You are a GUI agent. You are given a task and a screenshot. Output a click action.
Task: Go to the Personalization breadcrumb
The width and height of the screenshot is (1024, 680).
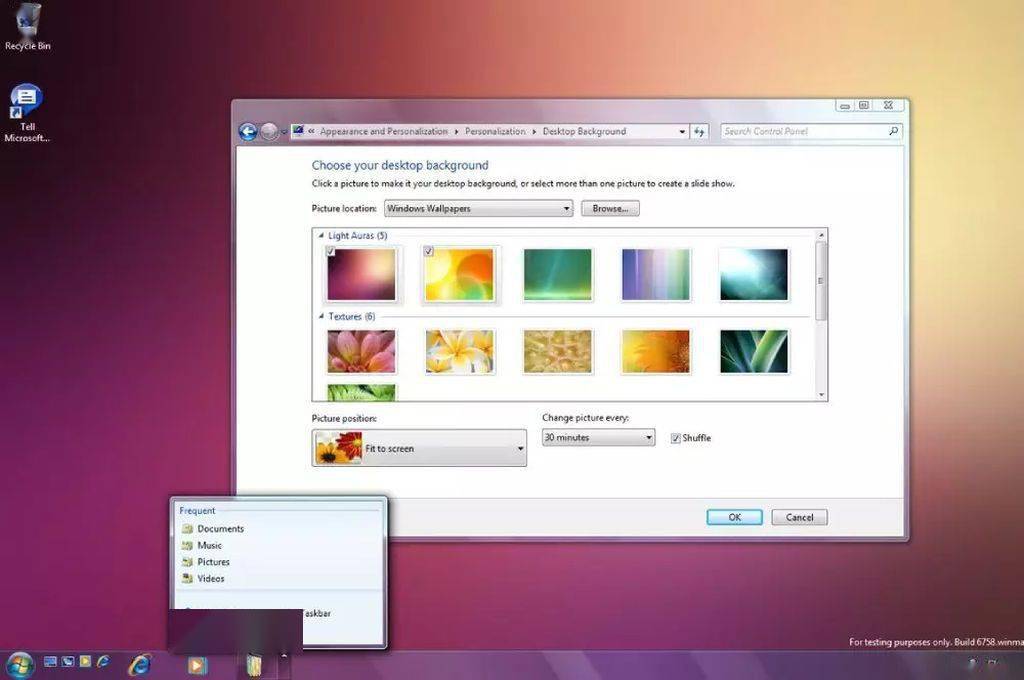point(495,131)
